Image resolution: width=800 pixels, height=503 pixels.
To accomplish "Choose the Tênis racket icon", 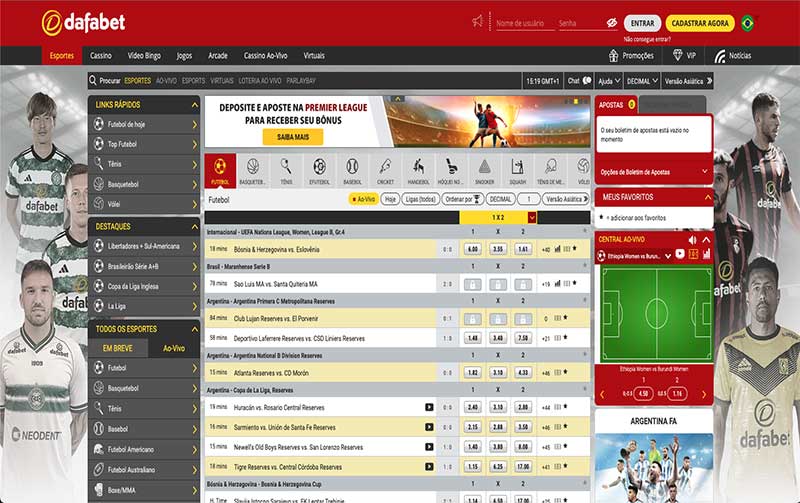I will [x=286, y=170].
